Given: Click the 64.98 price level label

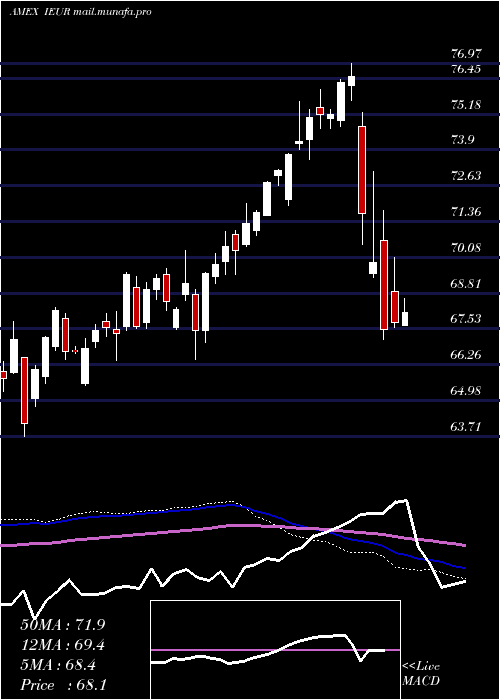Looking at the screenshot, I should point(466,391).
